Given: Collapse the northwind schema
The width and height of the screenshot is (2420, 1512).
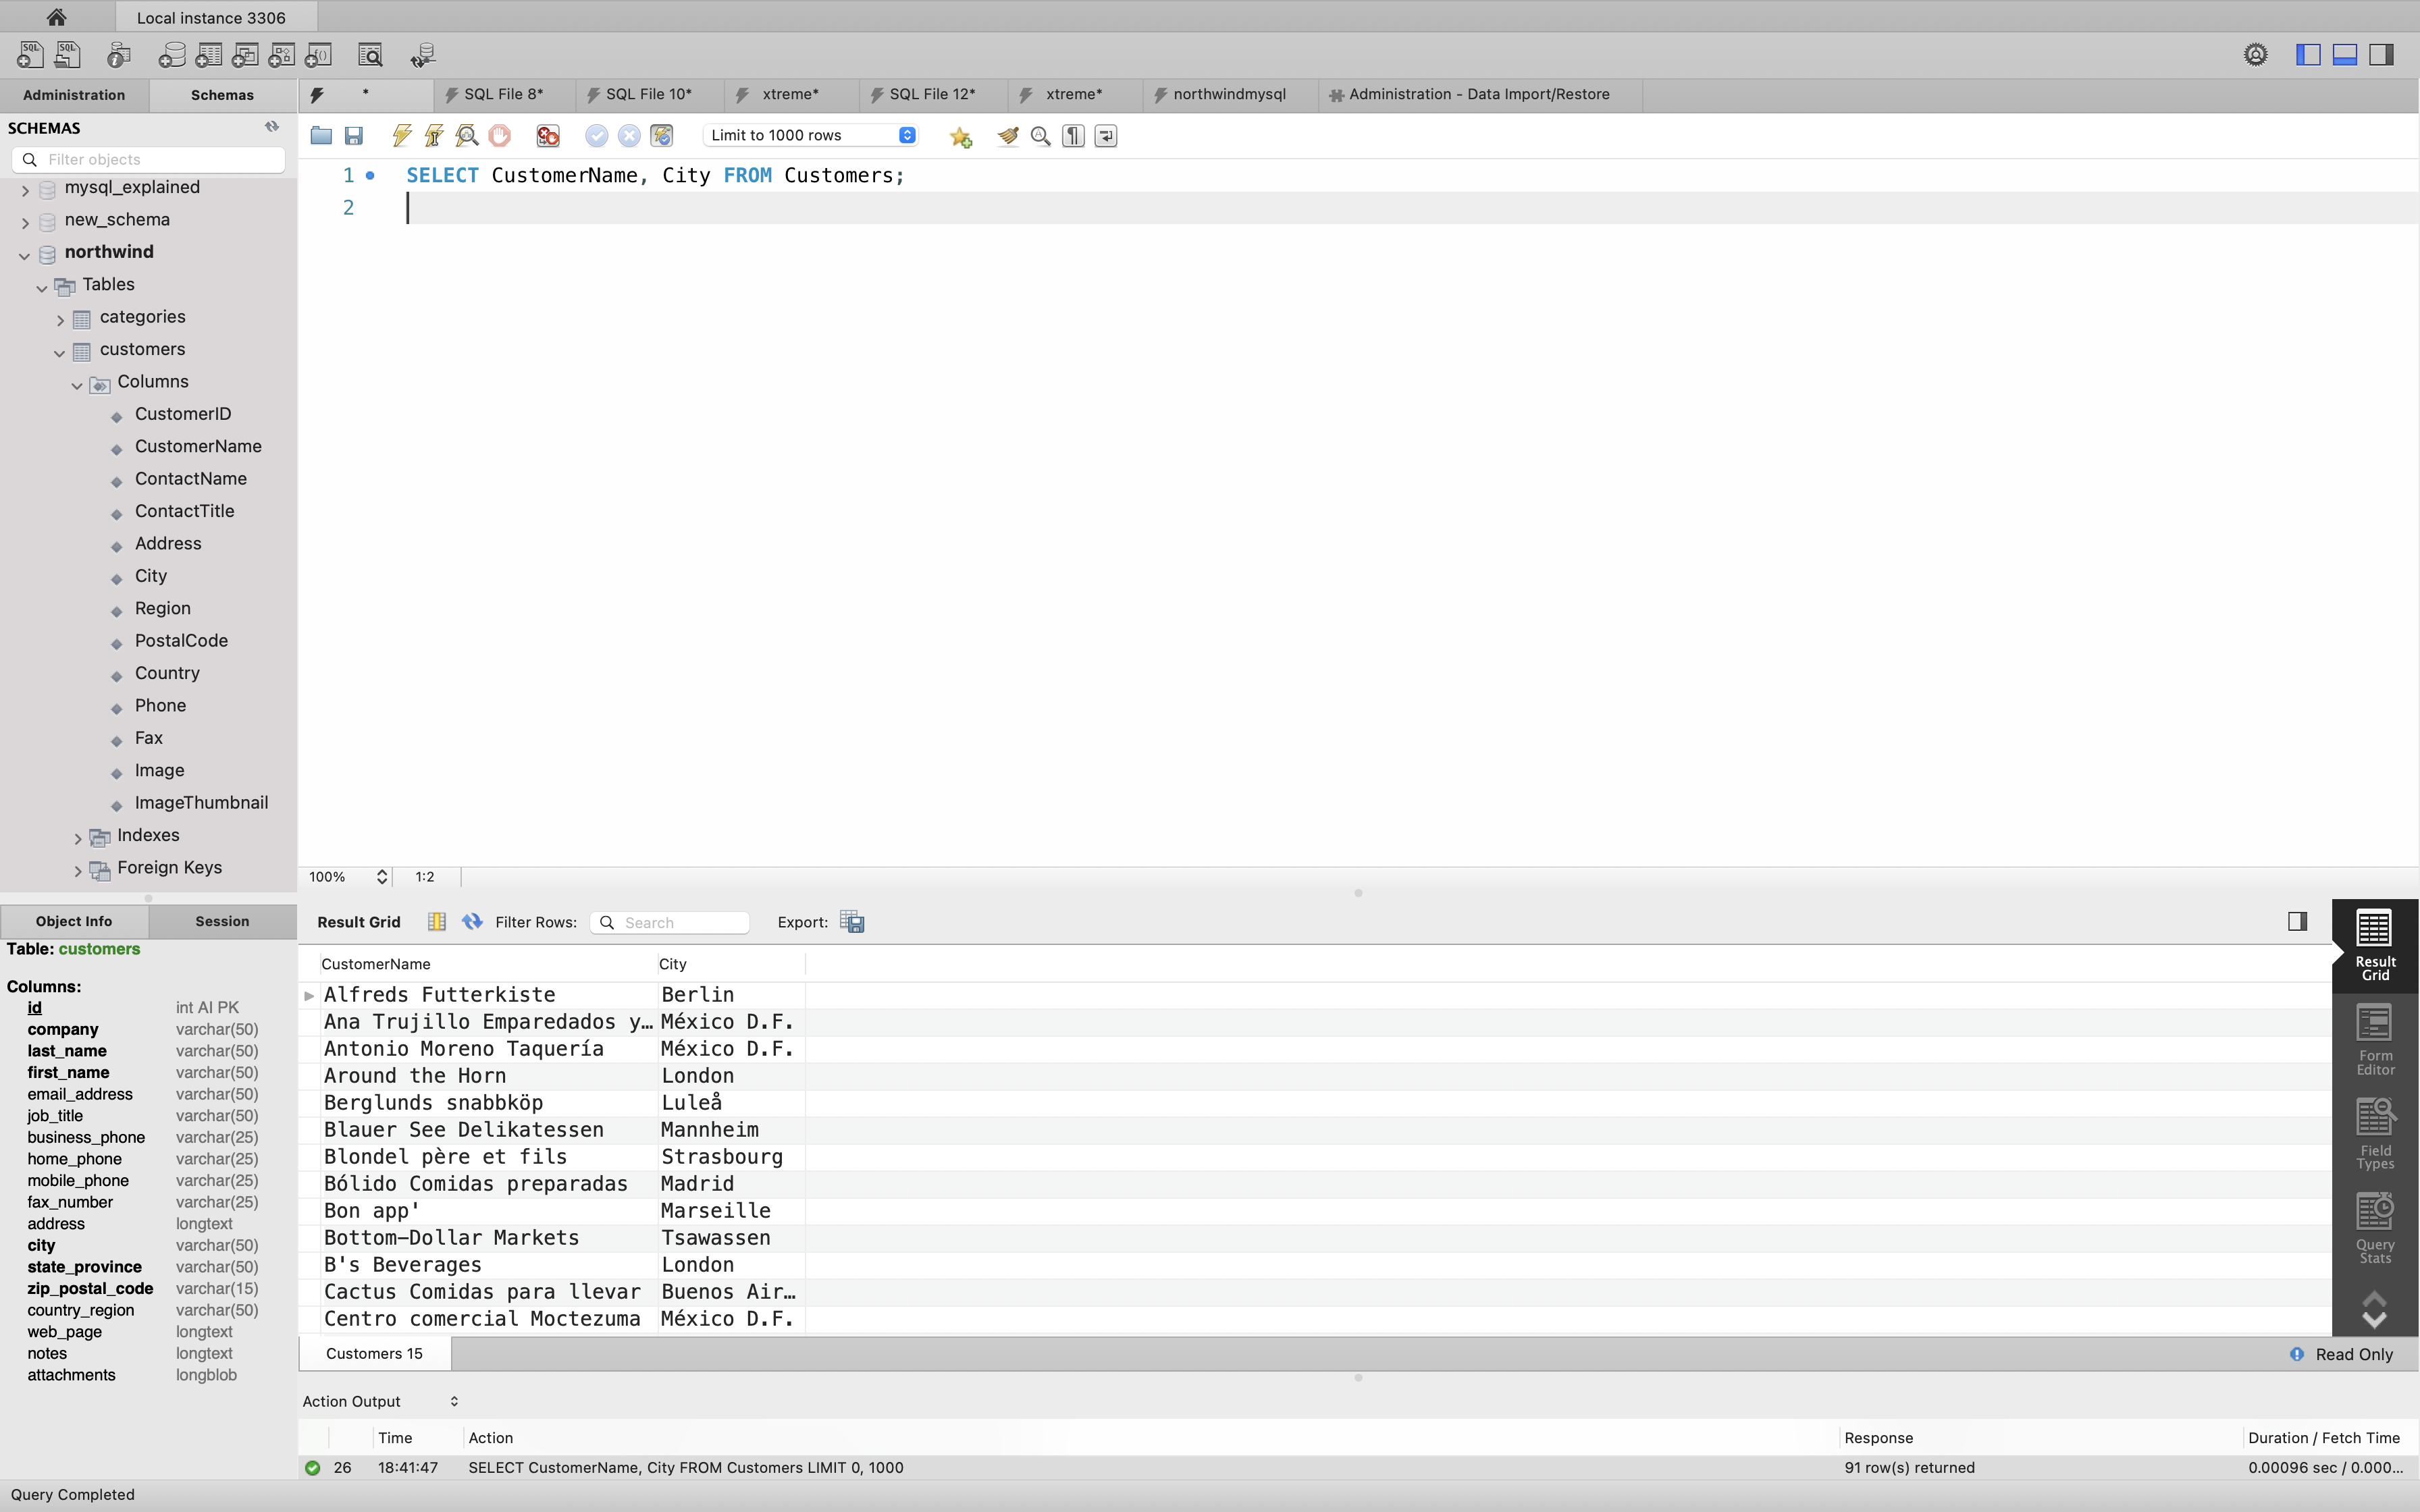Looking at the screenshot, I should [24, 254].
